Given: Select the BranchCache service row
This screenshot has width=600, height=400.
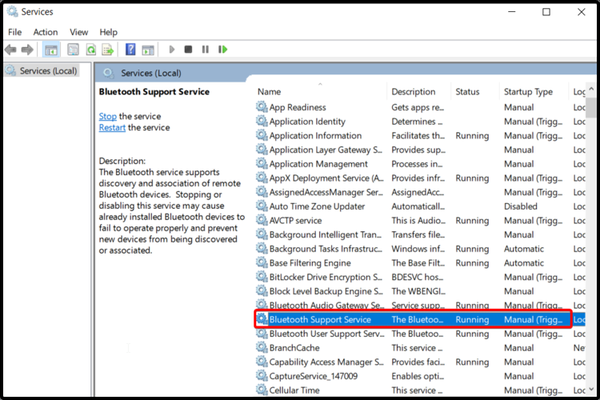Looking at the screenshot, I should (x=294, y=348).
